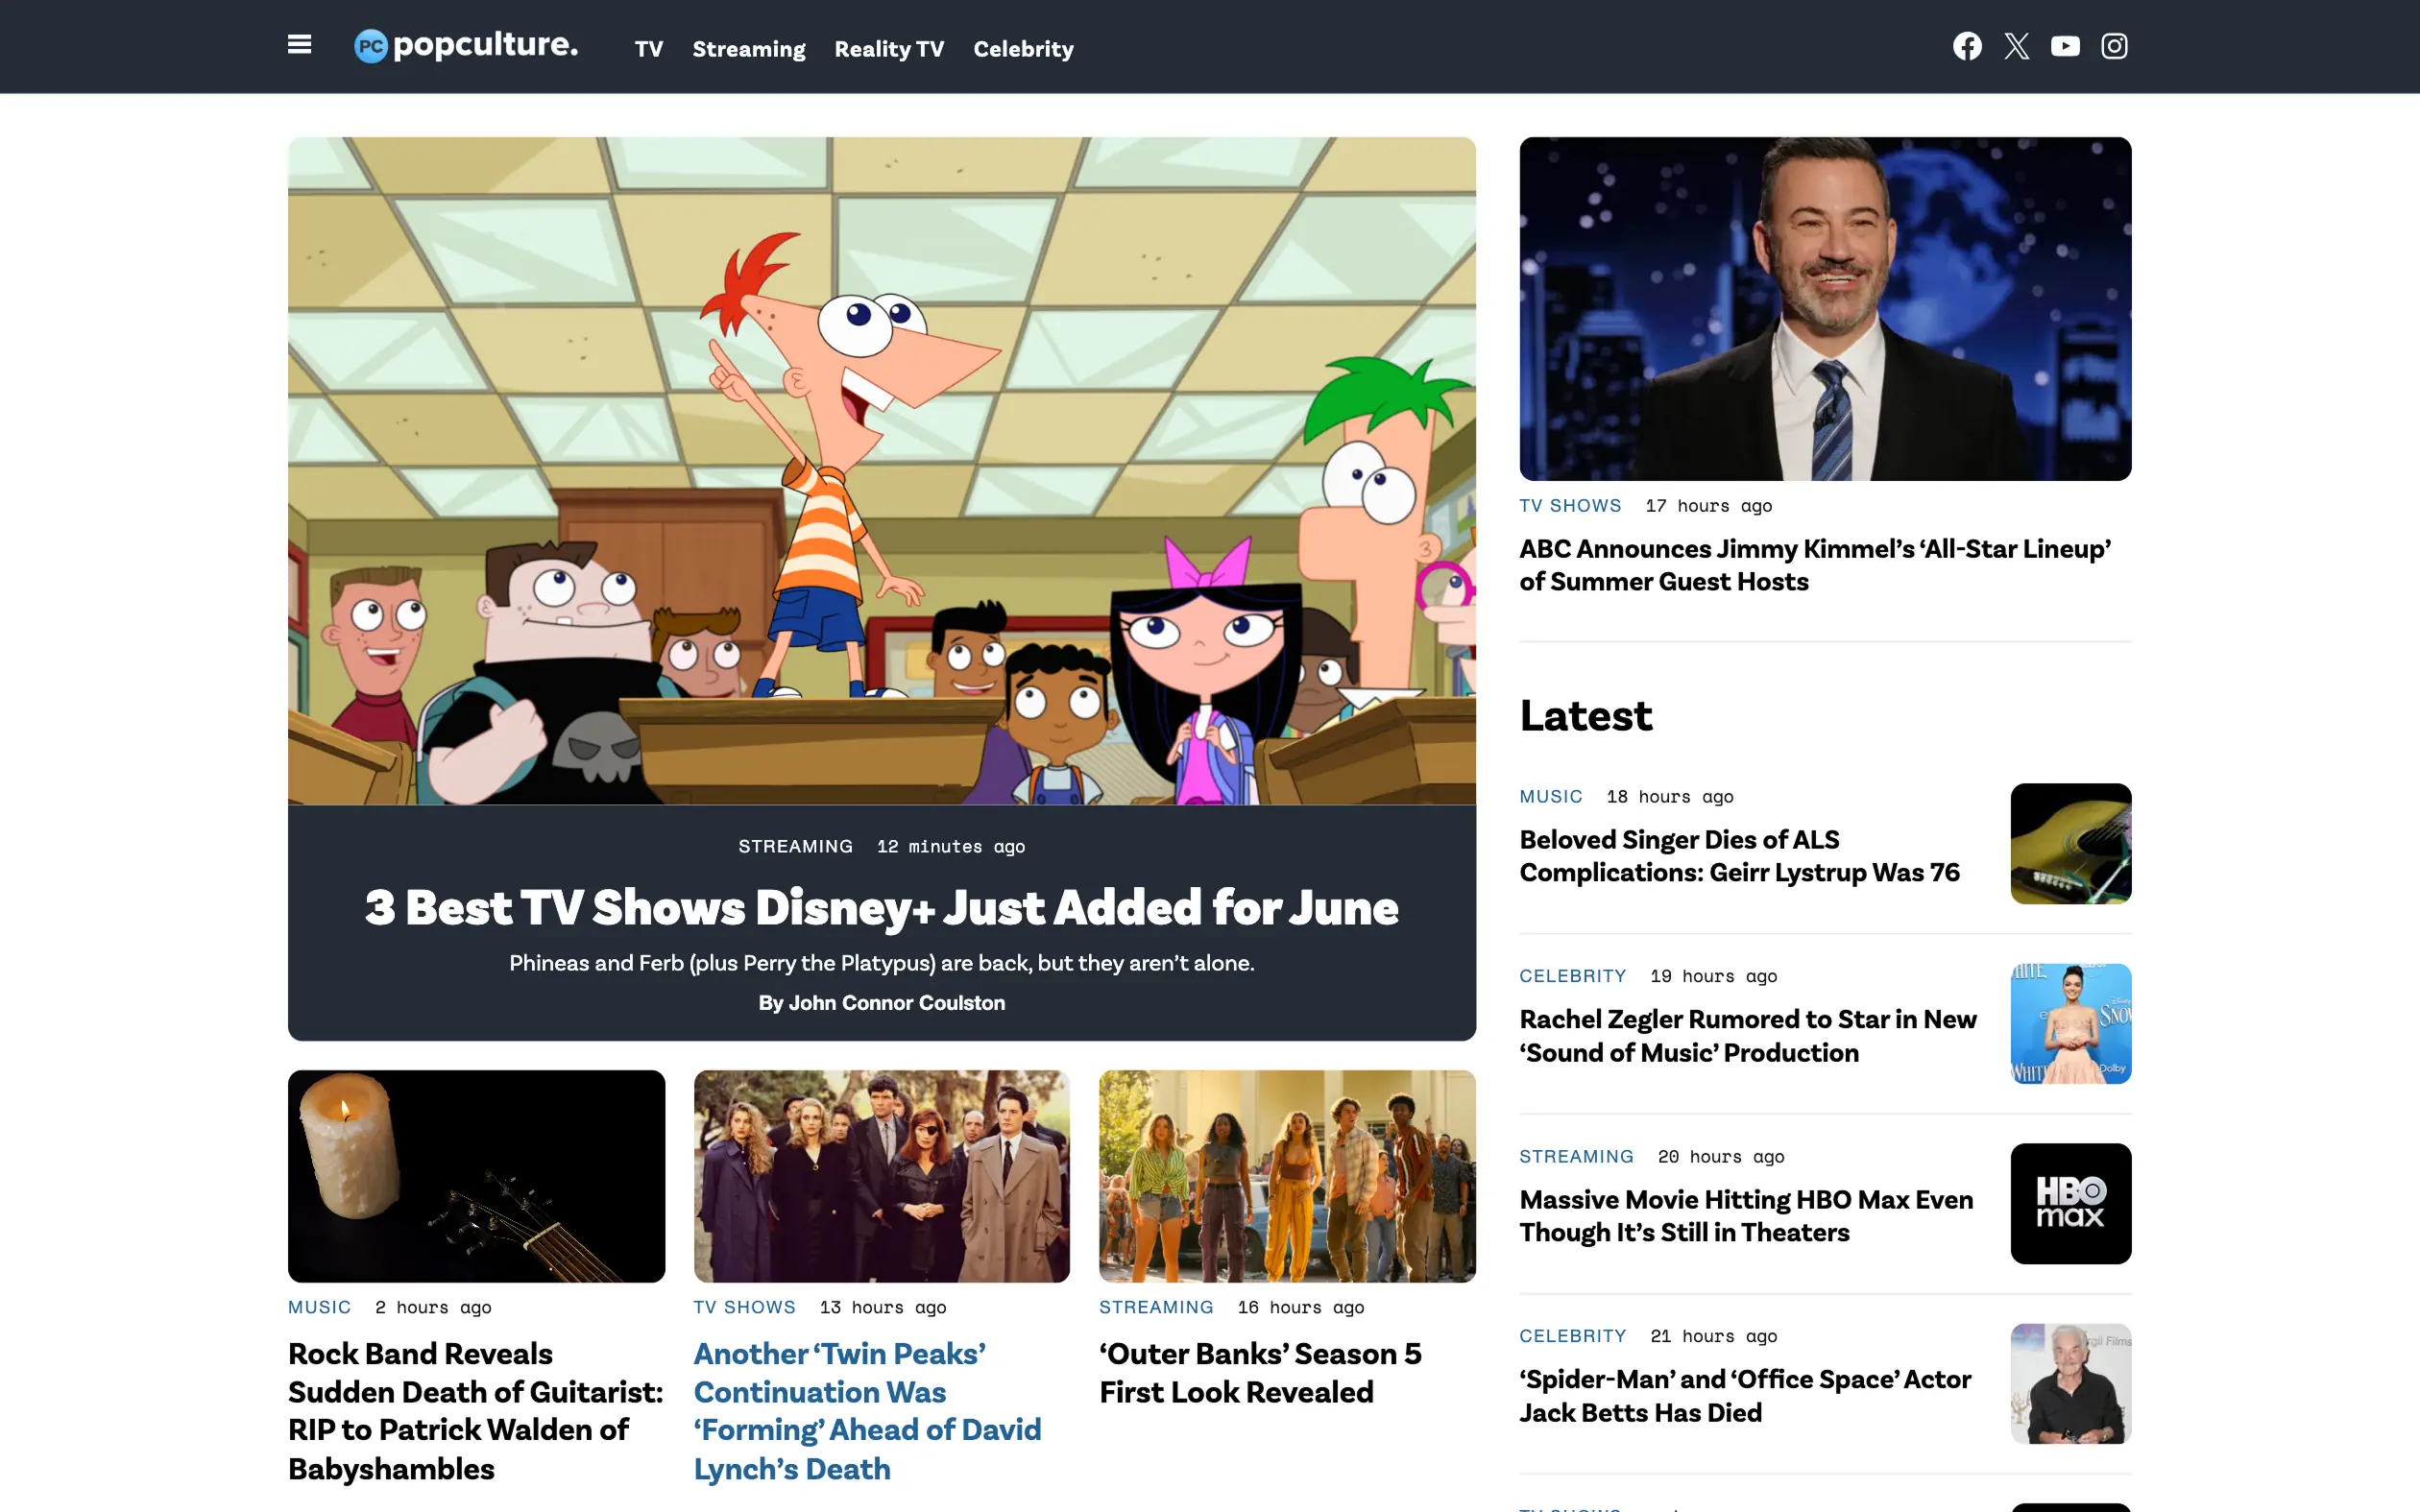This screenshot has height=1512, width=2420.
Task: Open the hamburger menu icon
Action: [299, 45]
